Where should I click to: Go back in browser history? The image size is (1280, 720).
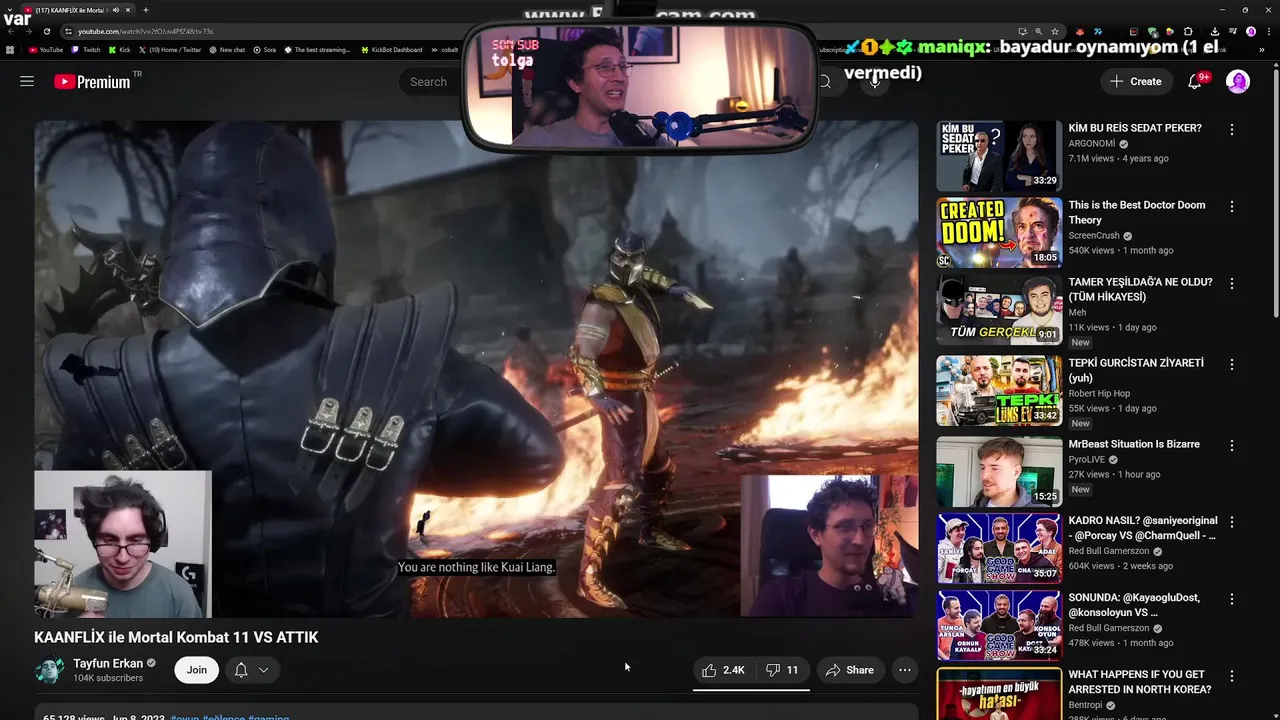11,31
